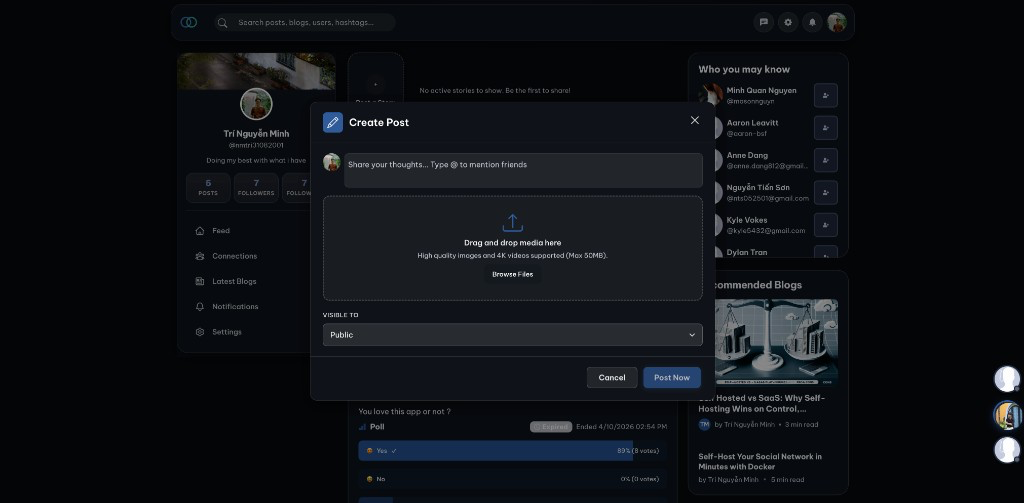
Task: Open Dylan Tran's profile name
Action: 747,252
